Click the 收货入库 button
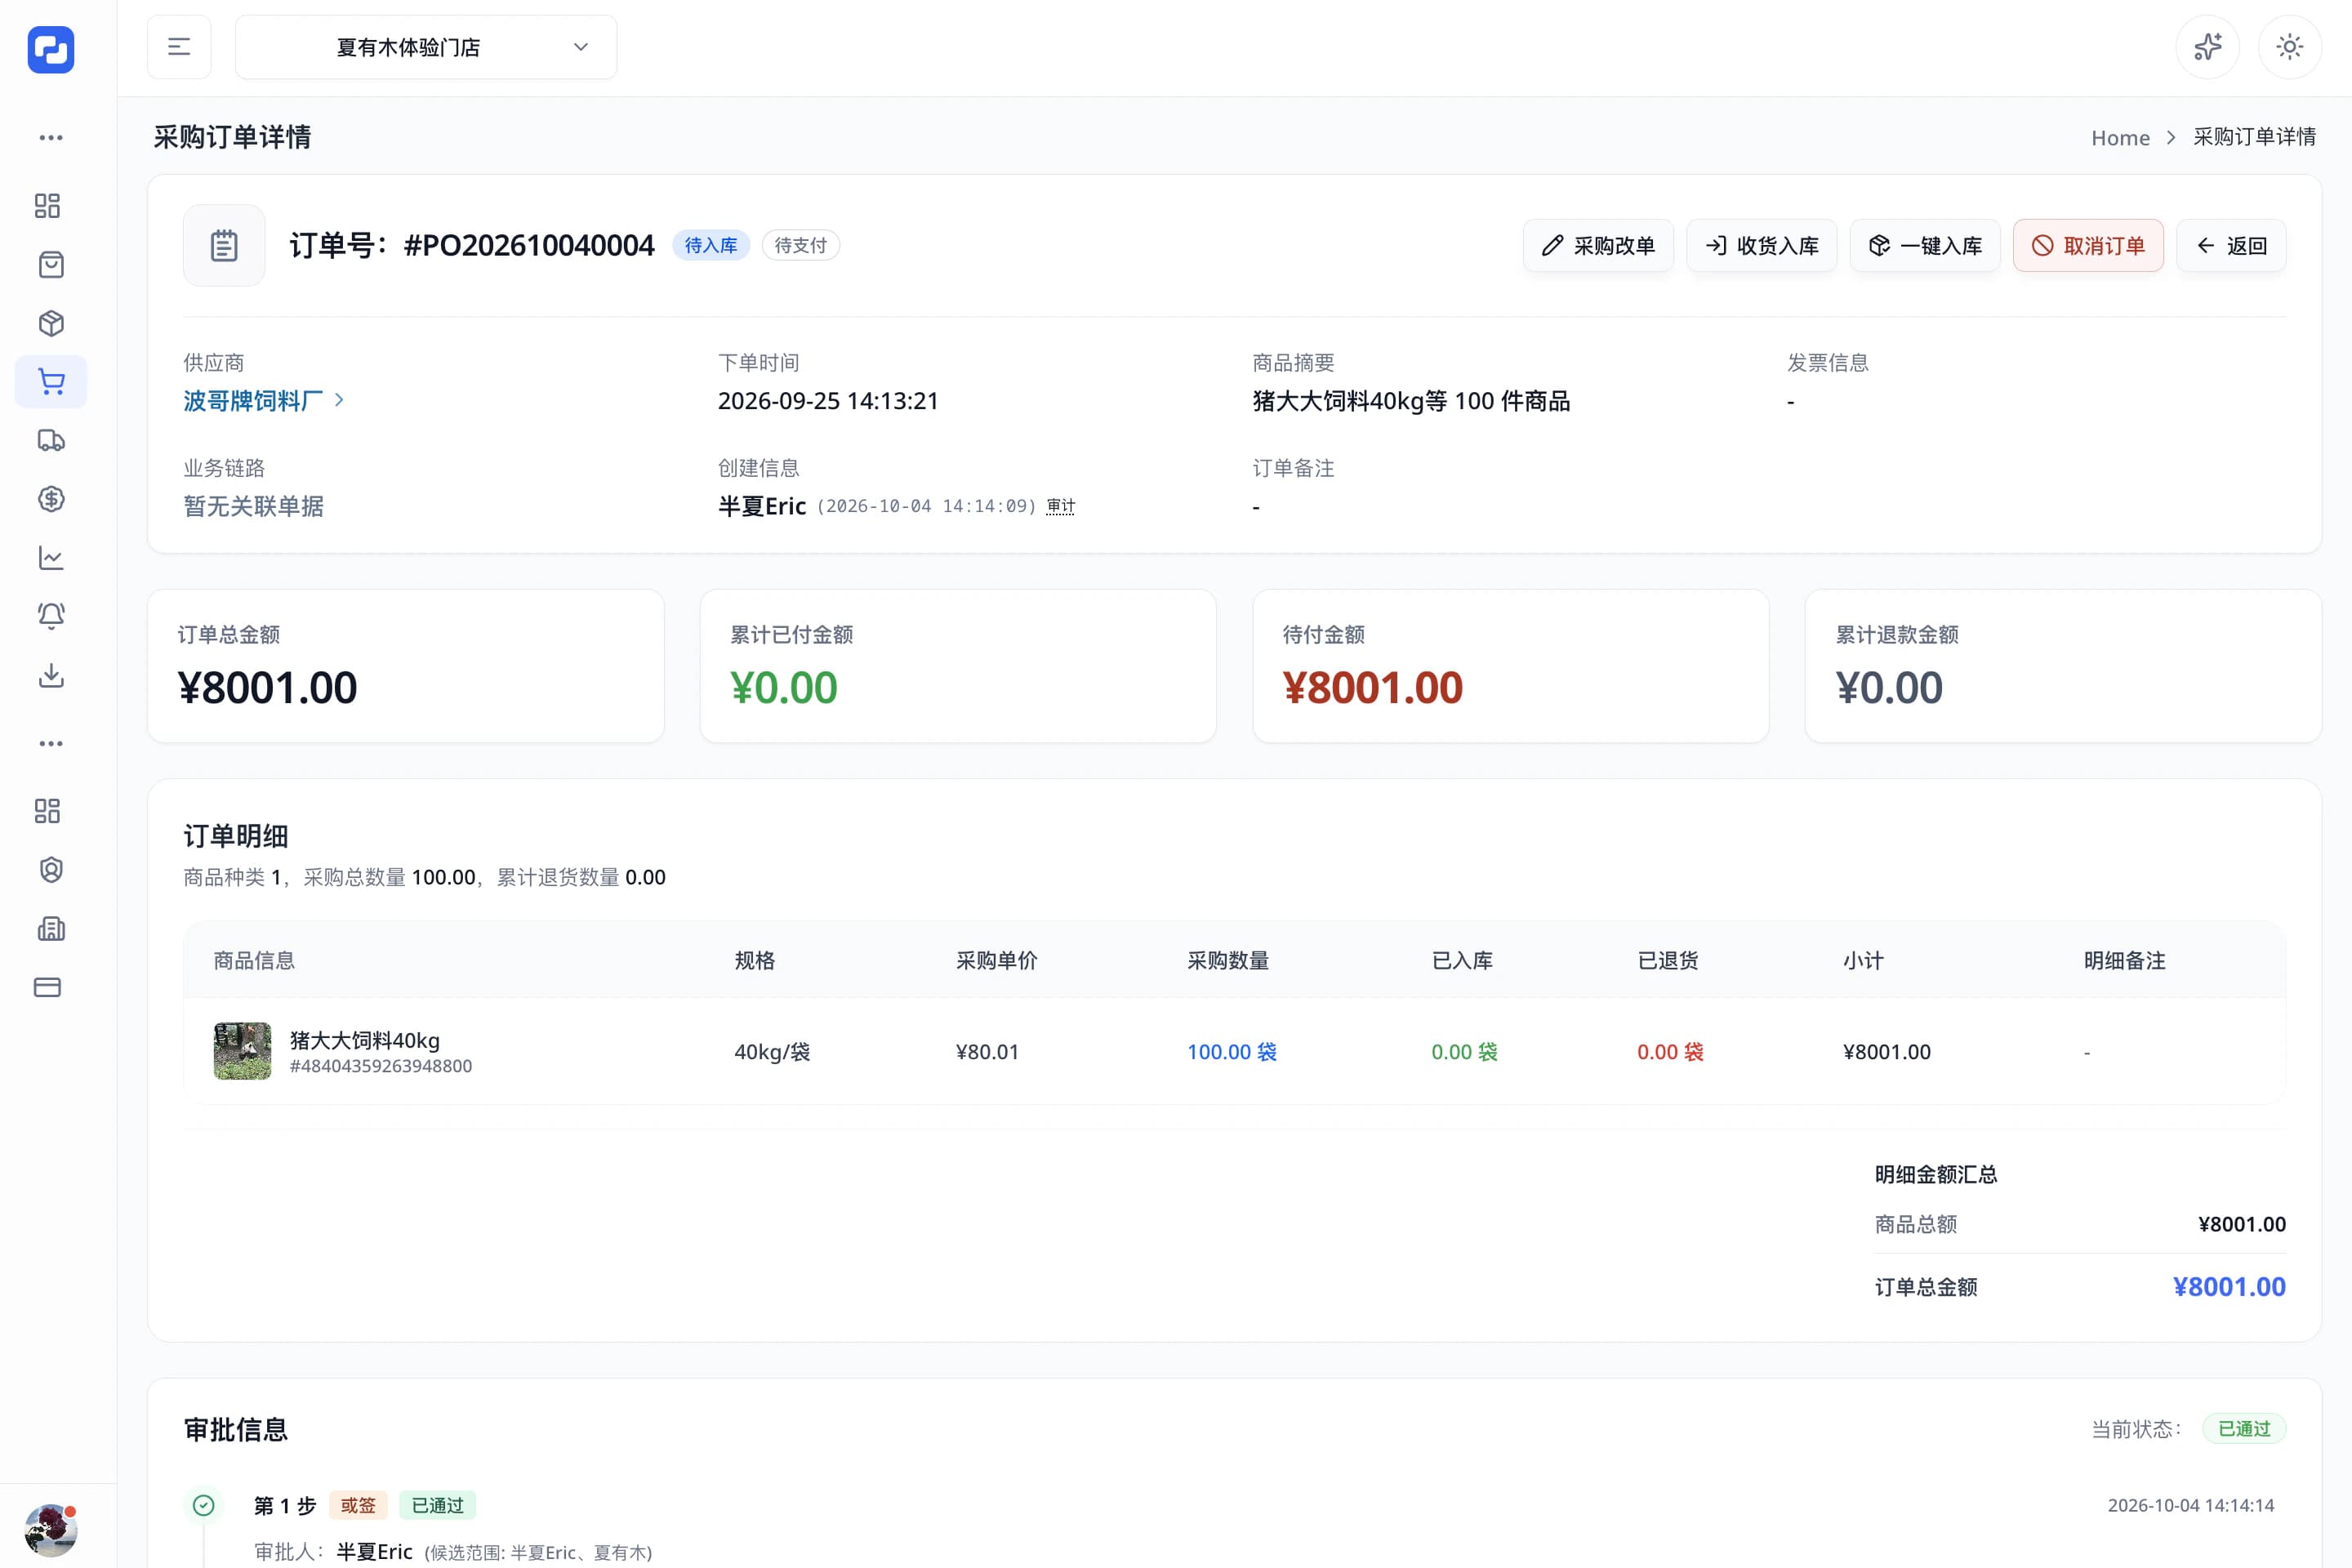2352x1568 pixels. [1761, 245]
